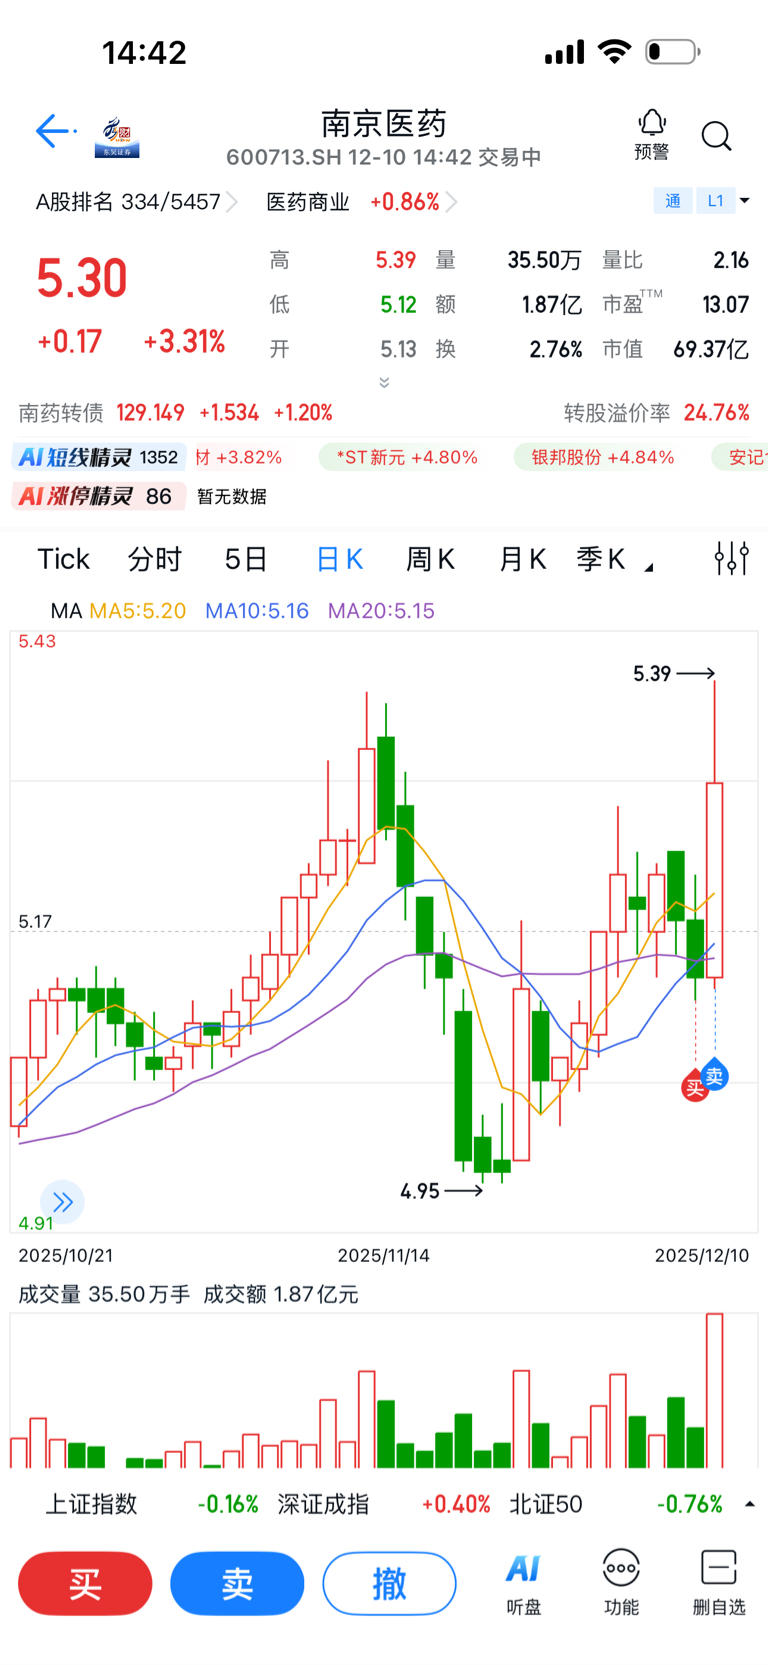The height and width of the screenshot is (1665, 768).
Task: Open A股排名 334/5457 ranking
Action: [x=136, y=202]
